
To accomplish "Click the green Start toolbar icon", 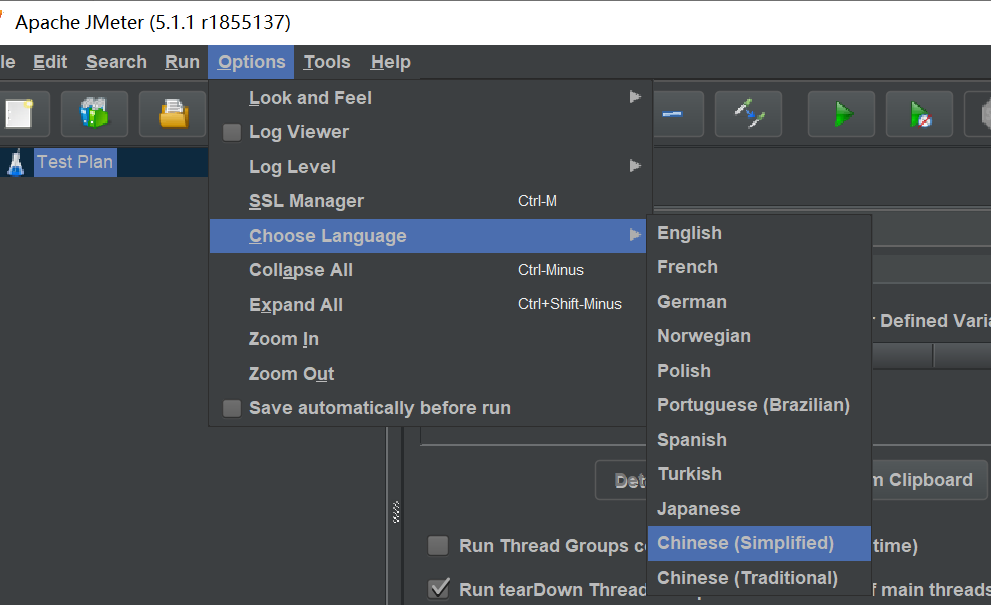I will (x=841, y=114).
